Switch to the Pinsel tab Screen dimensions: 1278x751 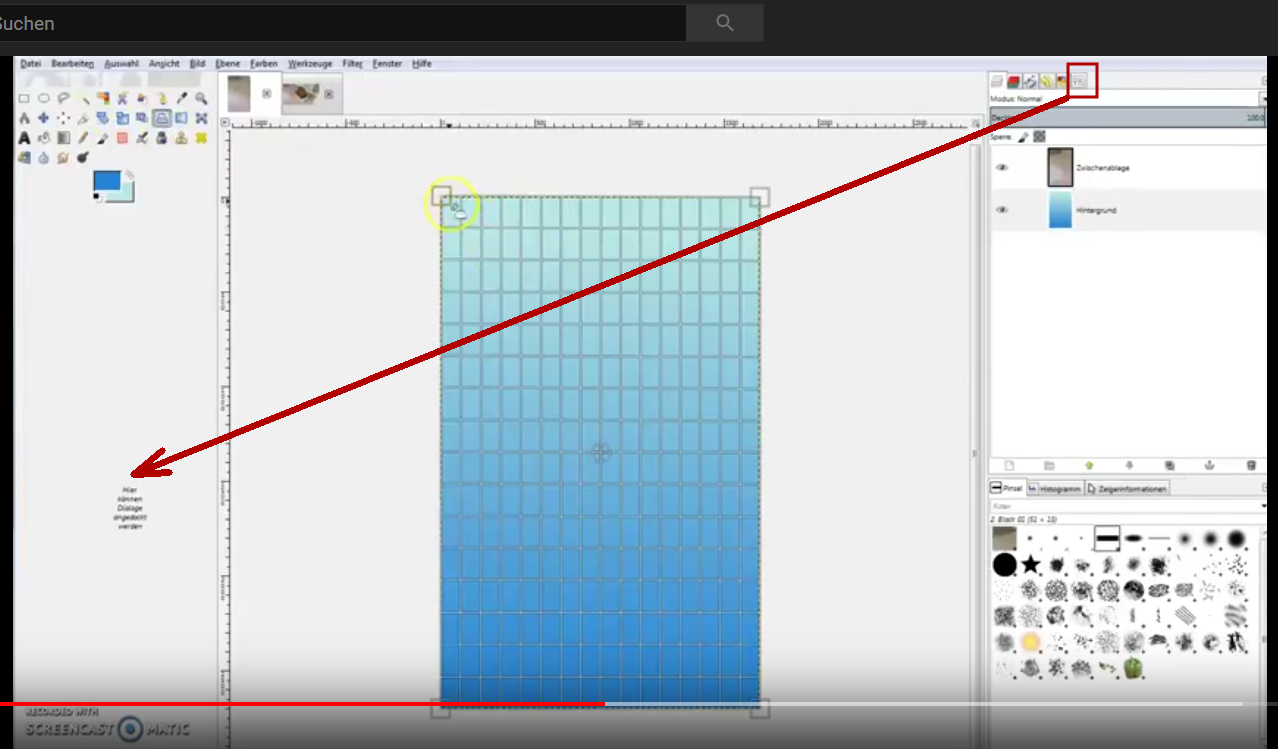click(1006, 488)
